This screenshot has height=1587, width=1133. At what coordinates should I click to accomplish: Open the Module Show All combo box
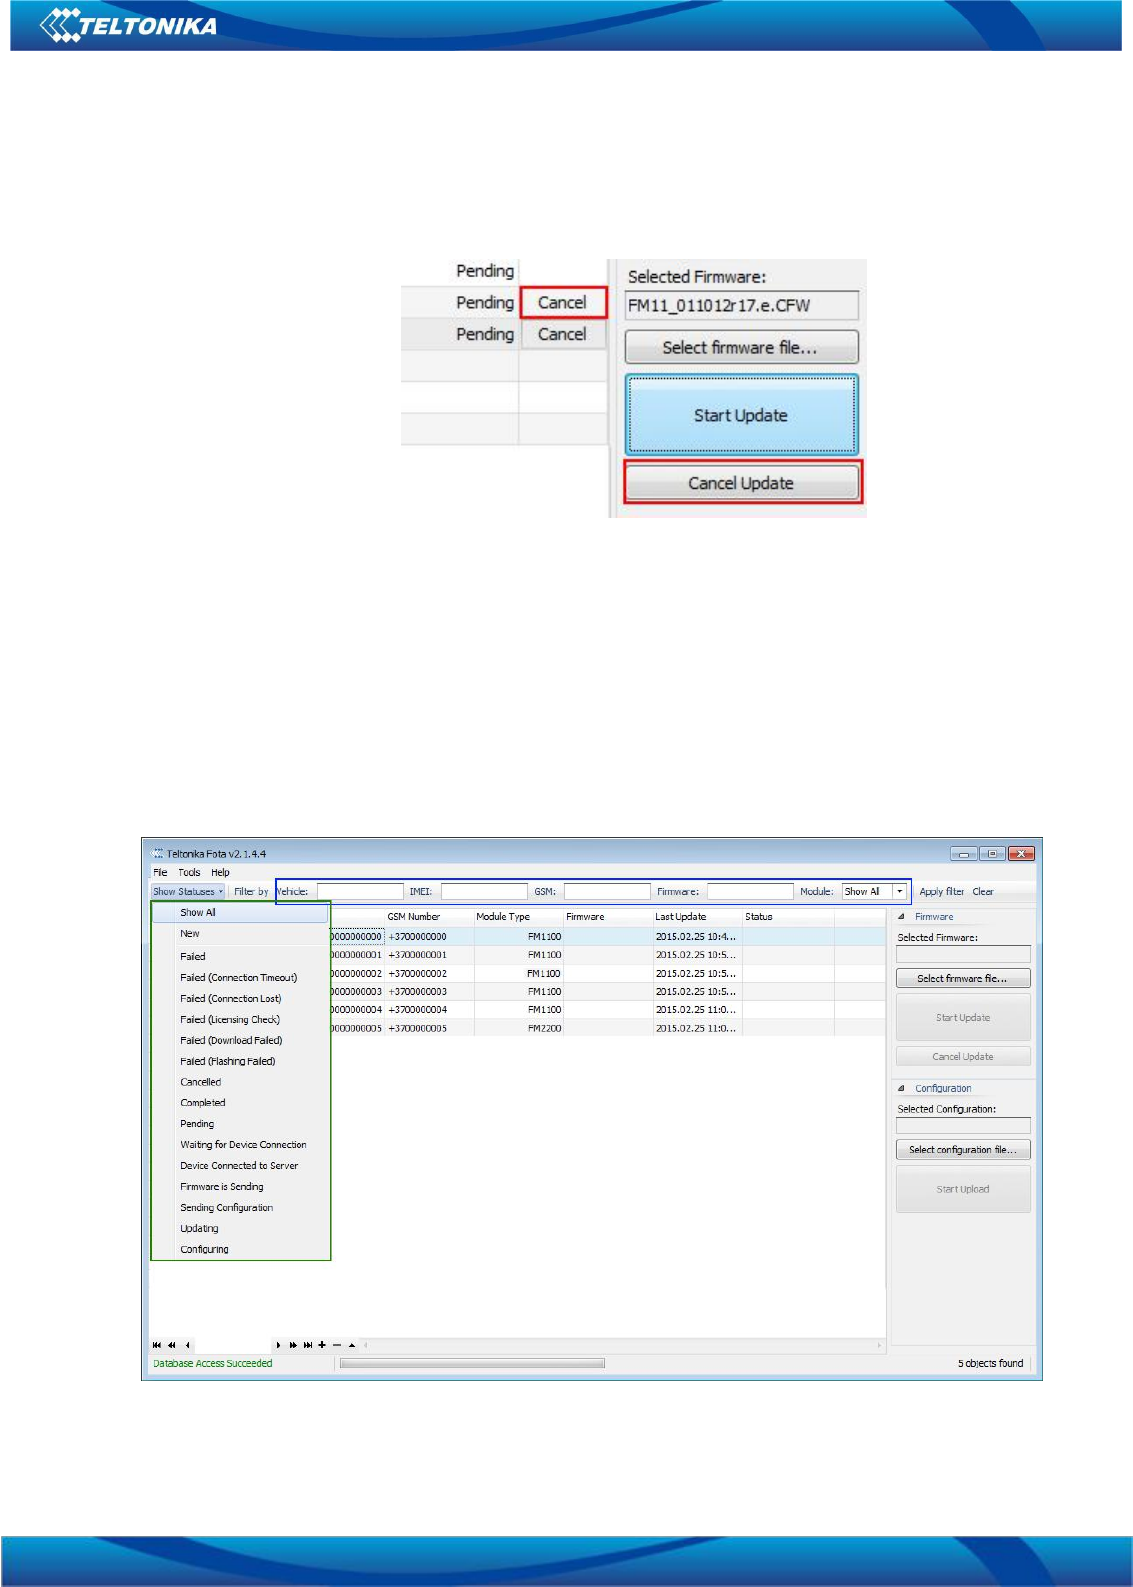tap(874, 891)
